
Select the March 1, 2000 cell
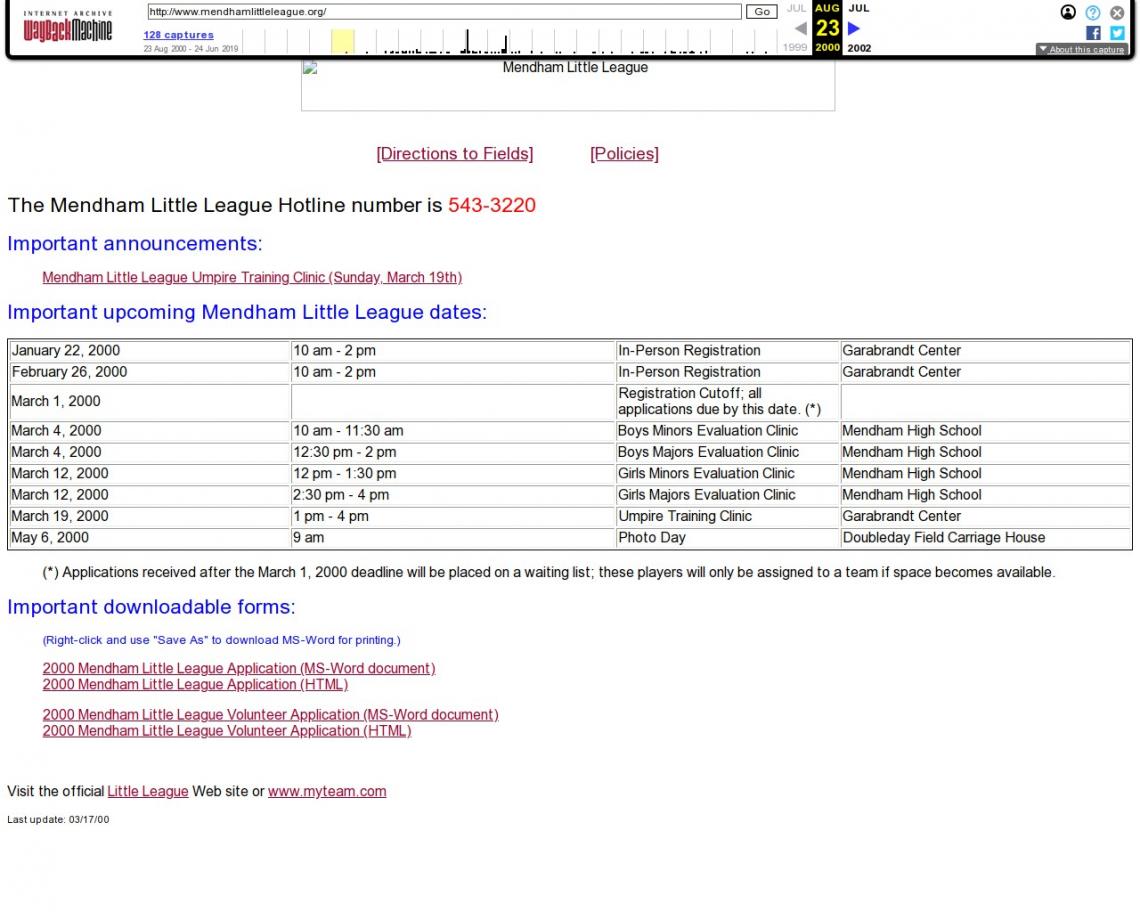pyautogui.click(x=149, y=401)
